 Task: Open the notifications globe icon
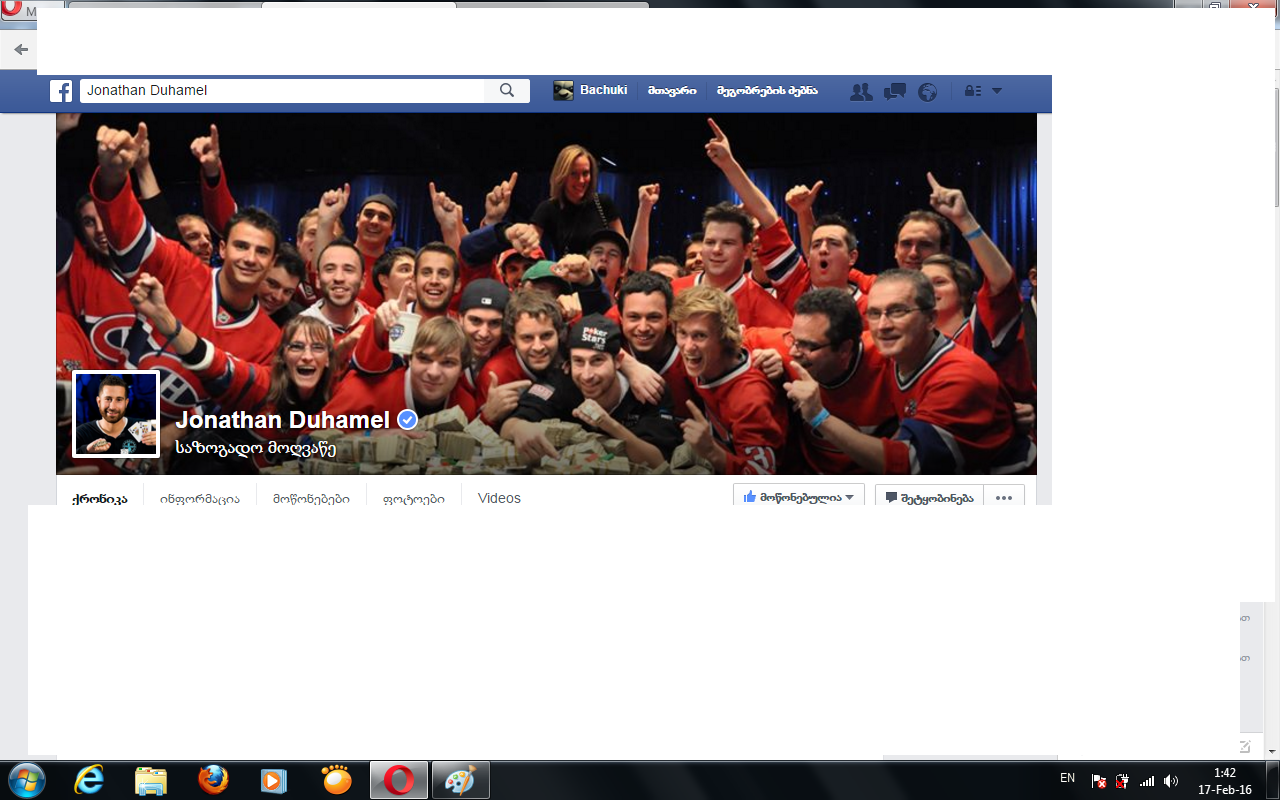point(928,92)
